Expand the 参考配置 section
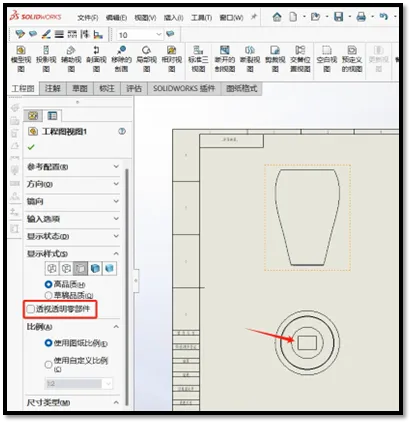 [x=73, y=167]
